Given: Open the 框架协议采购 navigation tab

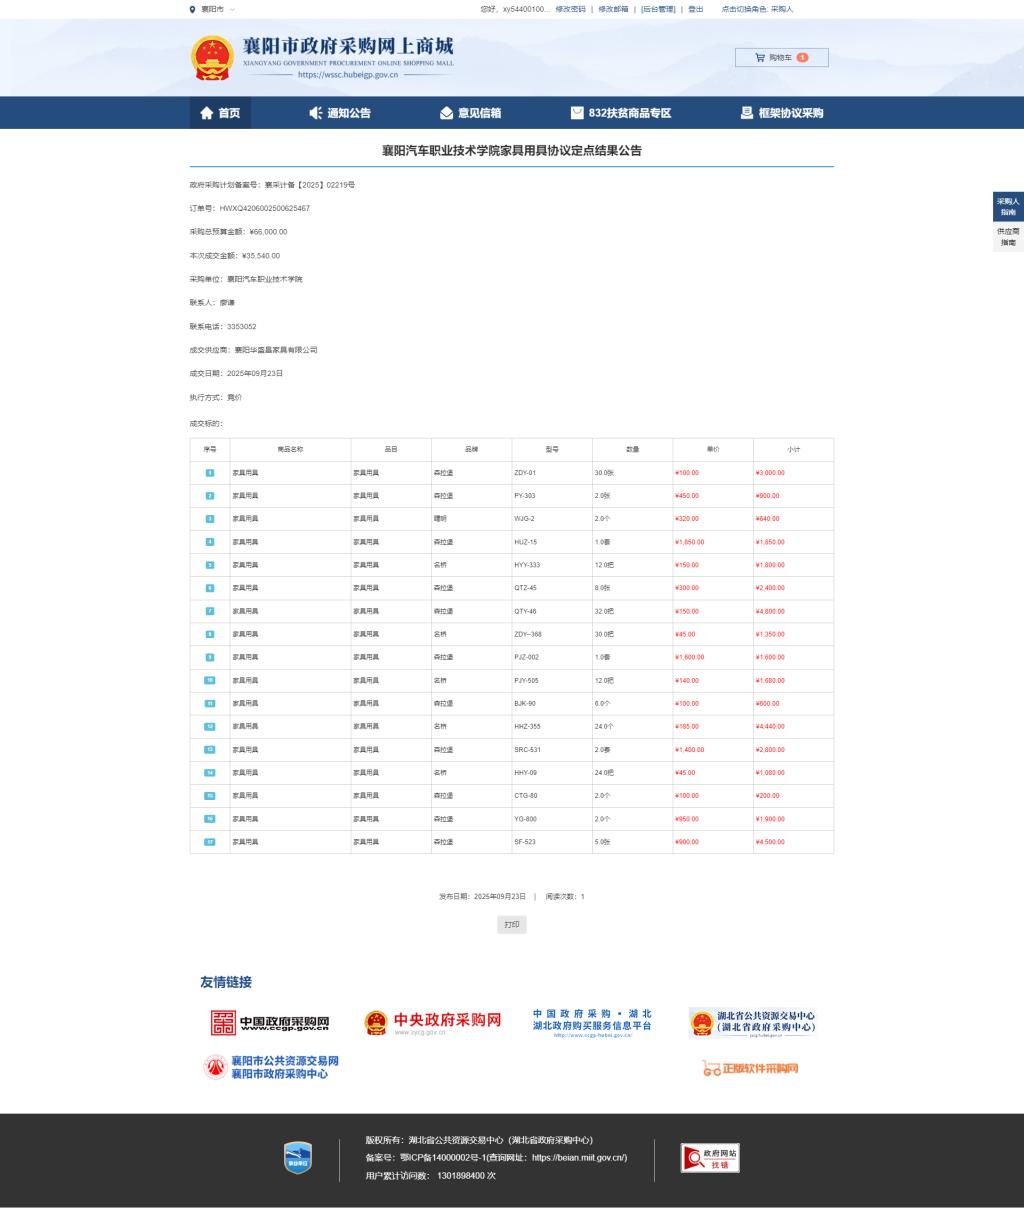Looking at the screenshot, I should point(782,113).
